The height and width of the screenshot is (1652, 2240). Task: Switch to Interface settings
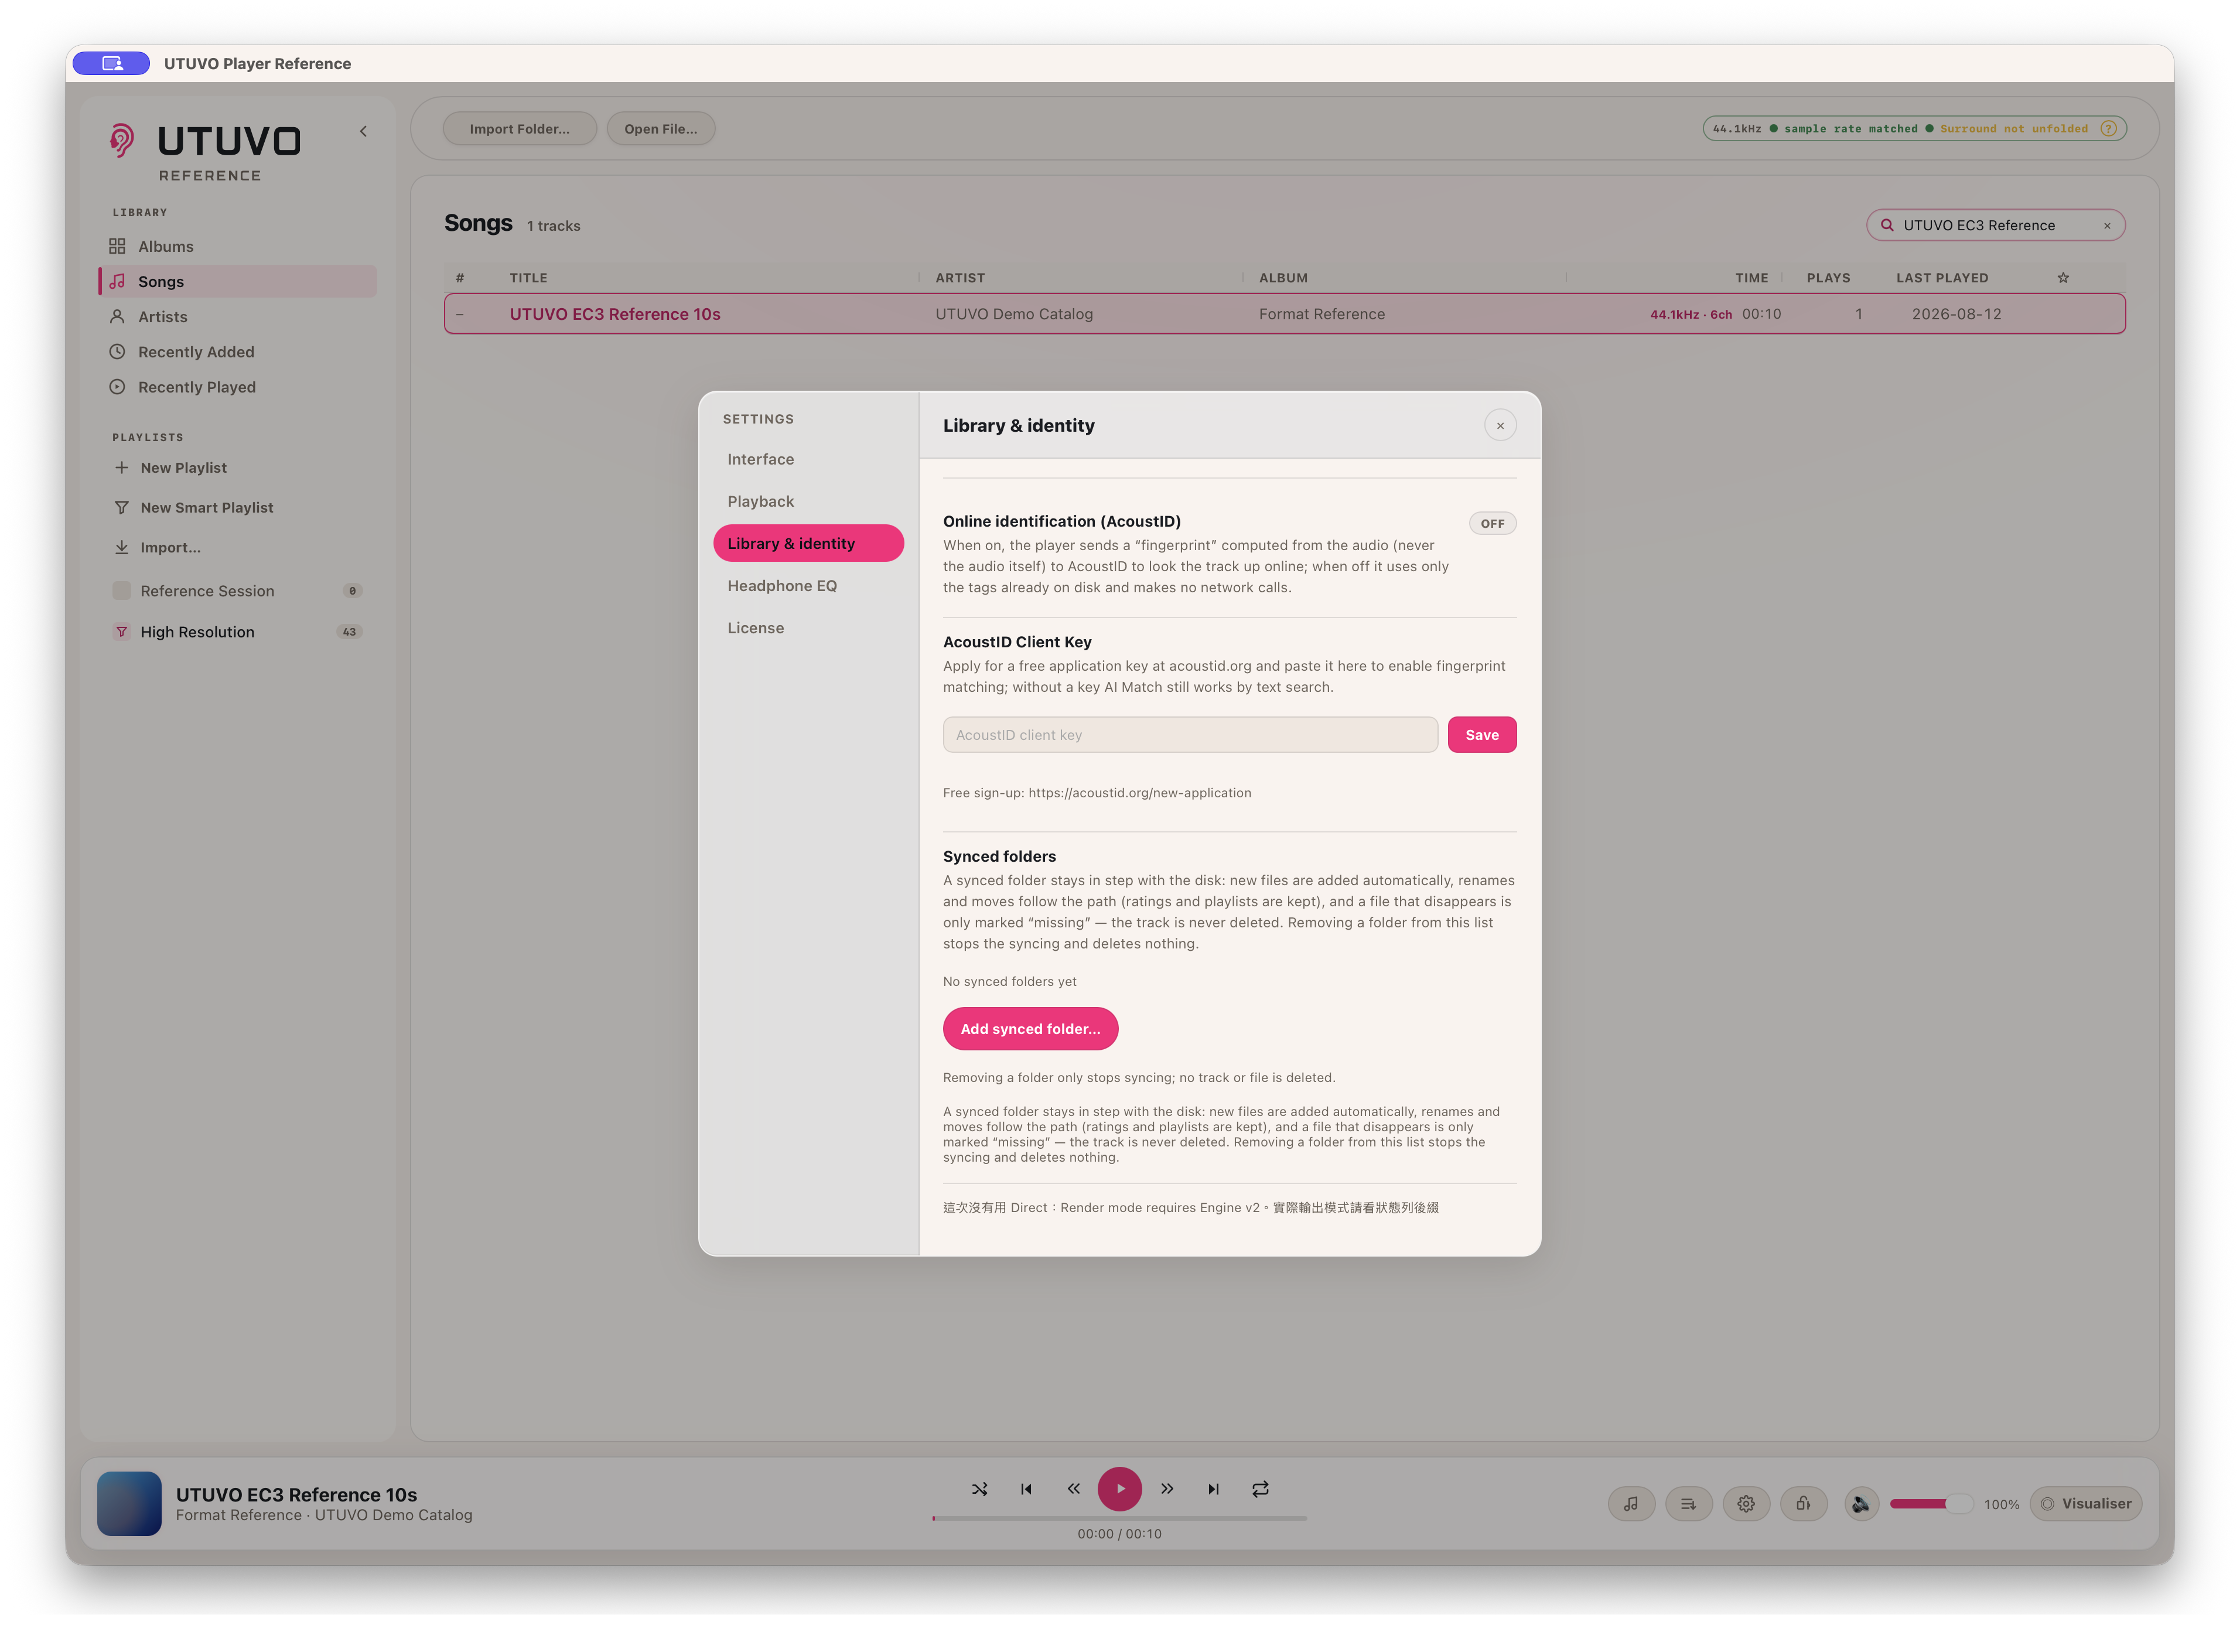[808, 459]
